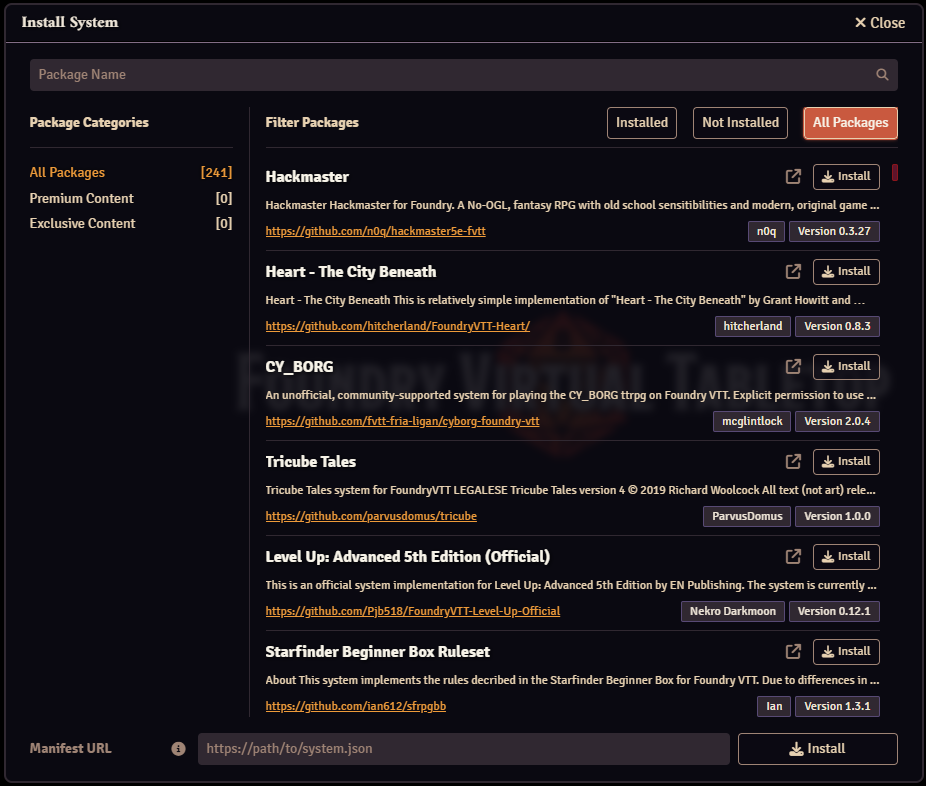Viewport: 926px width, 786px height.
Task: Open external page icon for Starfinder Beginner Box Ruleset
Action: click(793, 652)
